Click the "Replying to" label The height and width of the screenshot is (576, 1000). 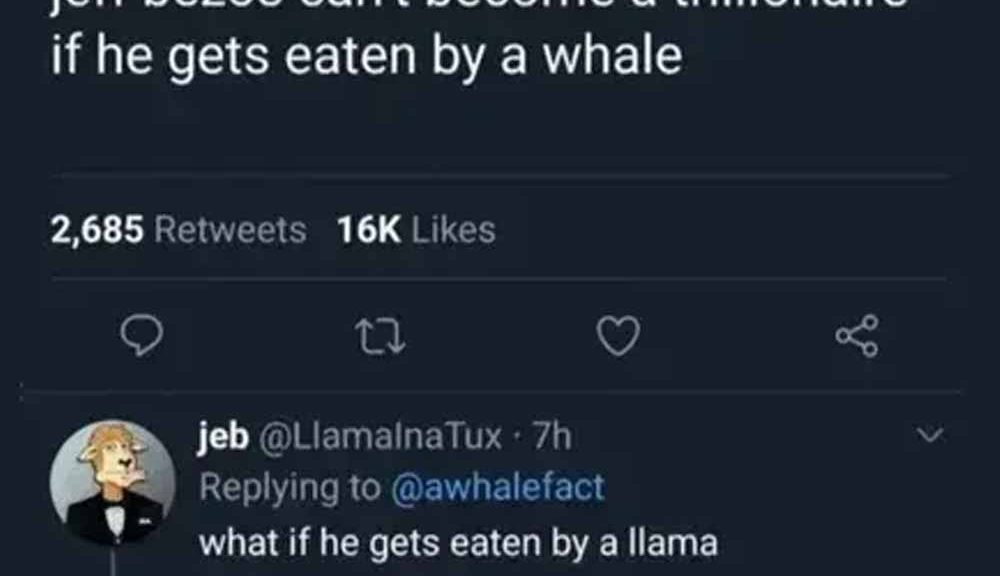click(x=289, y=487)
